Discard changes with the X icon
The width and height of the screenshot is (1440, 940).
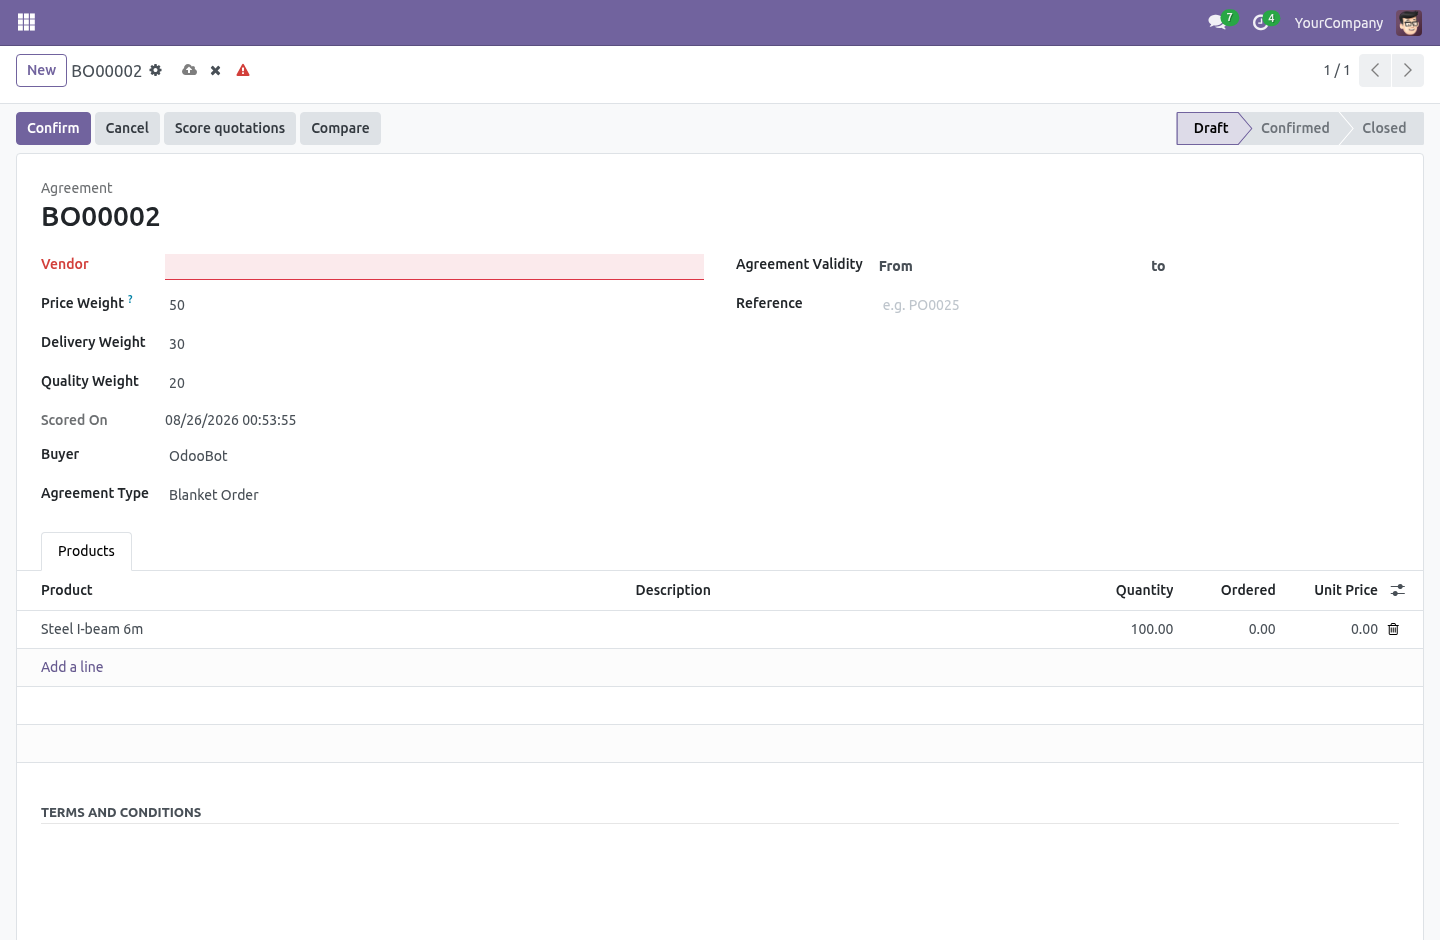215,70
